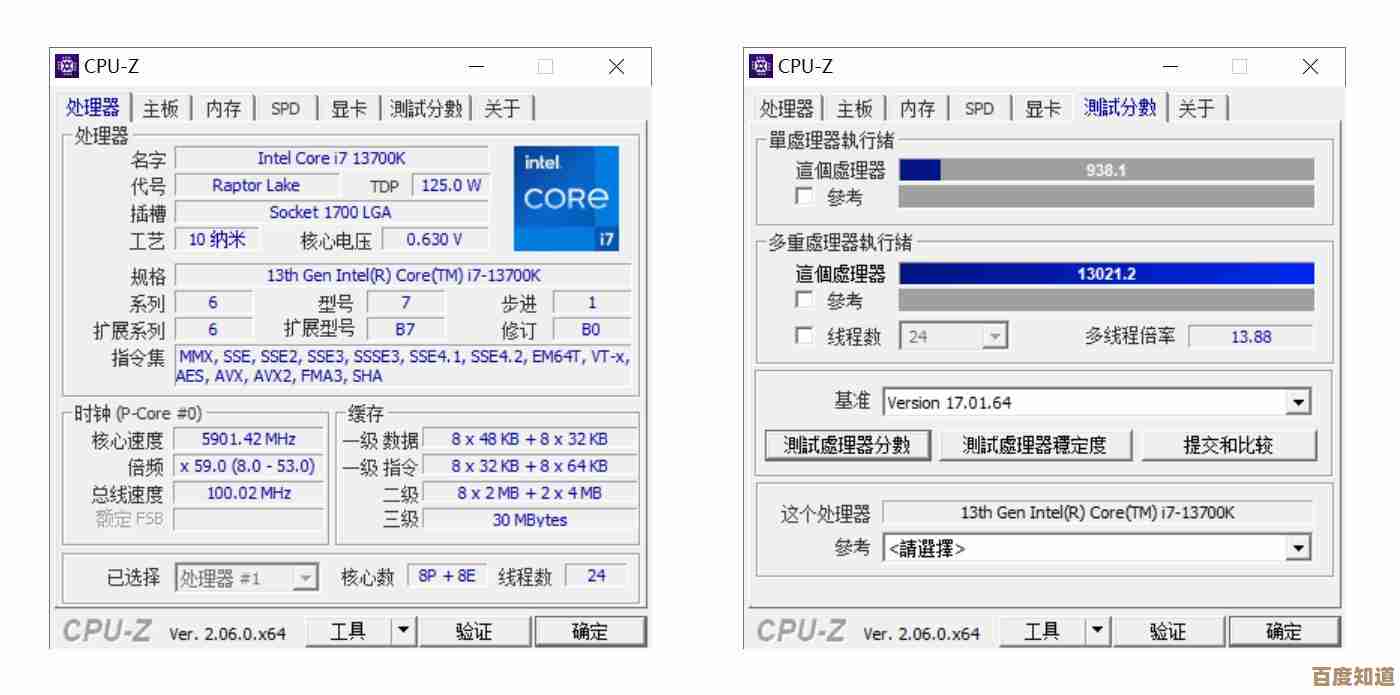Close the left CPU-Z window
This screenshot has width=1400, height=695.
coord(616,67)
